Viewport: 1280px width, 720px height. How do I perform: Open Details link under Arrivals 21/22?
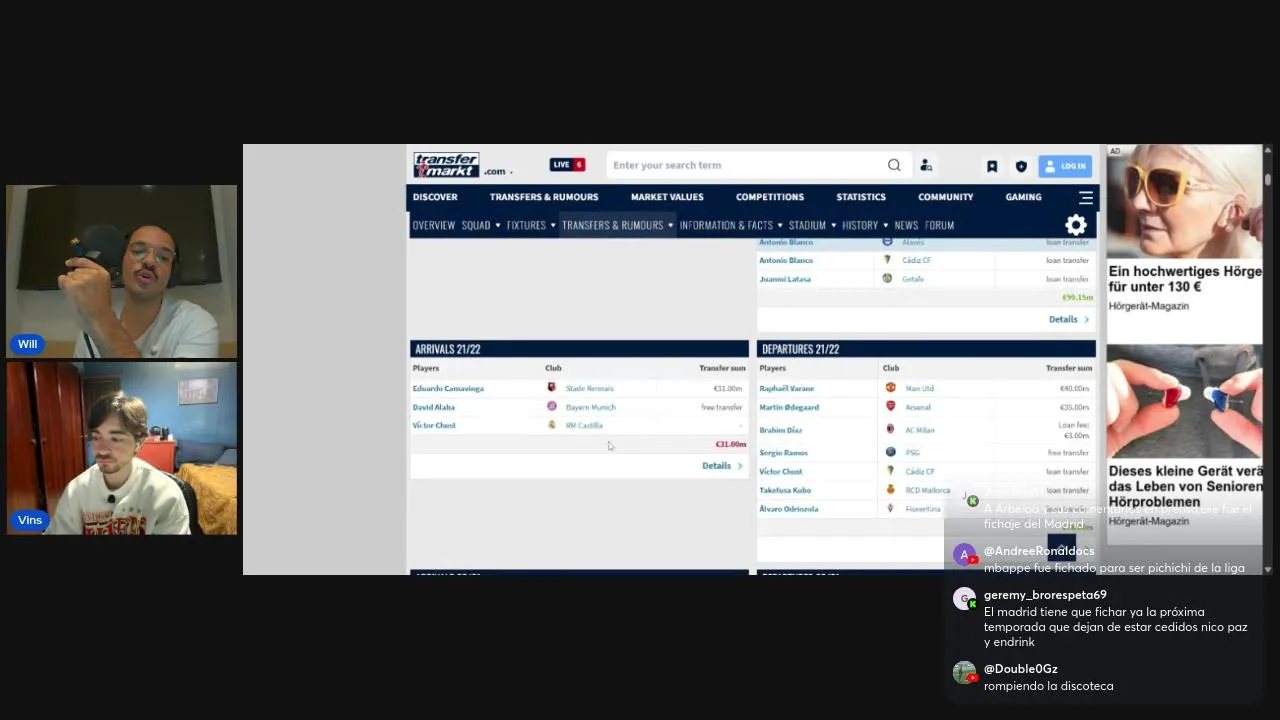point(722,466)
